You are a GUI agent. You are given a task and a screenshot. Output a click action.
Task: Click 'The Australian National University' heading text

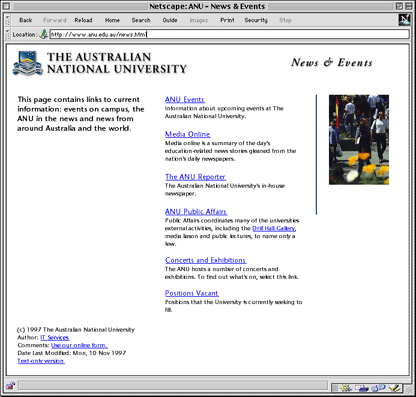click(117, 63)
